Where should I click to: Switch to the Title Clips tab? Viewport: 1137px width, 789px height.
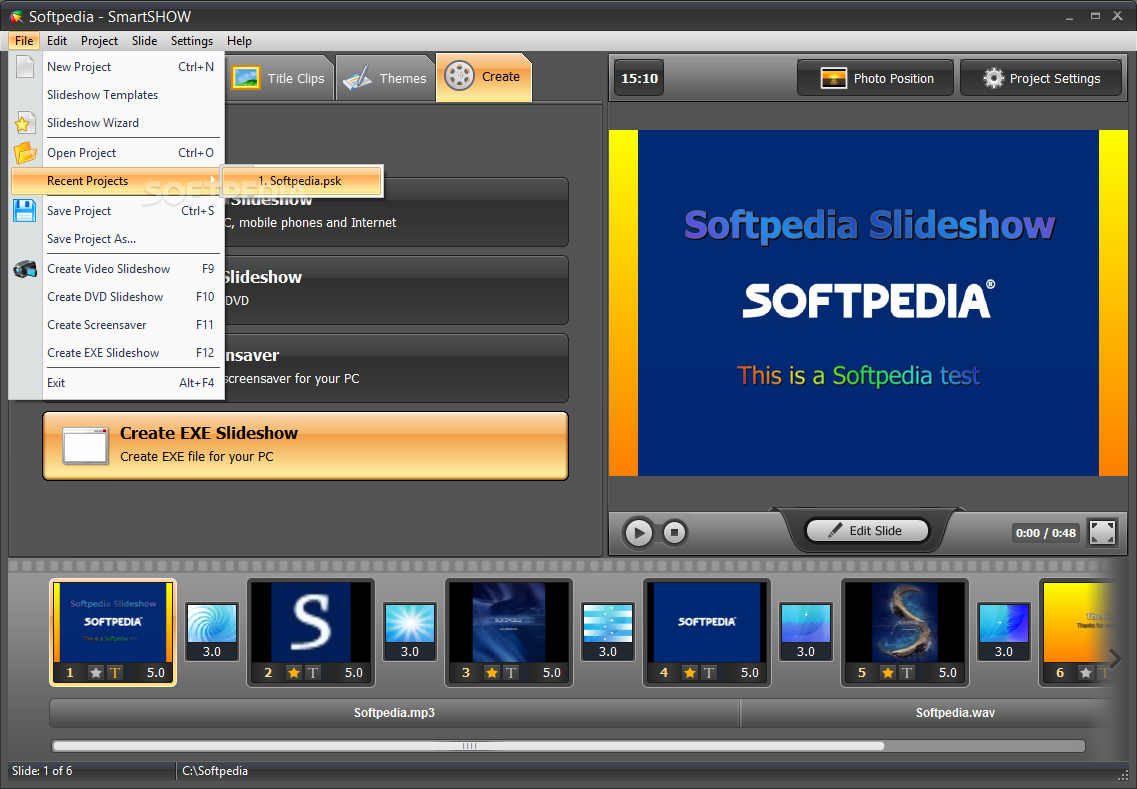click(x=278, y=78)
